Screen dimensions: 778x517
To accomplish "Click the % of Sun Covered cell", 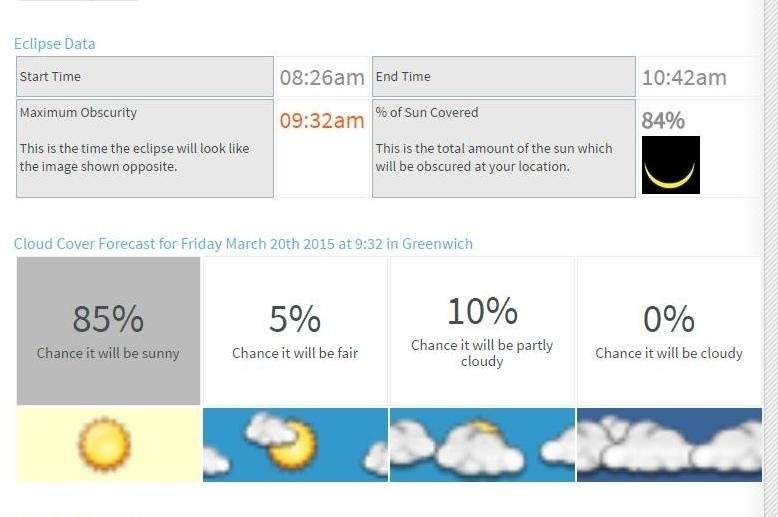I will click(503, 148).
